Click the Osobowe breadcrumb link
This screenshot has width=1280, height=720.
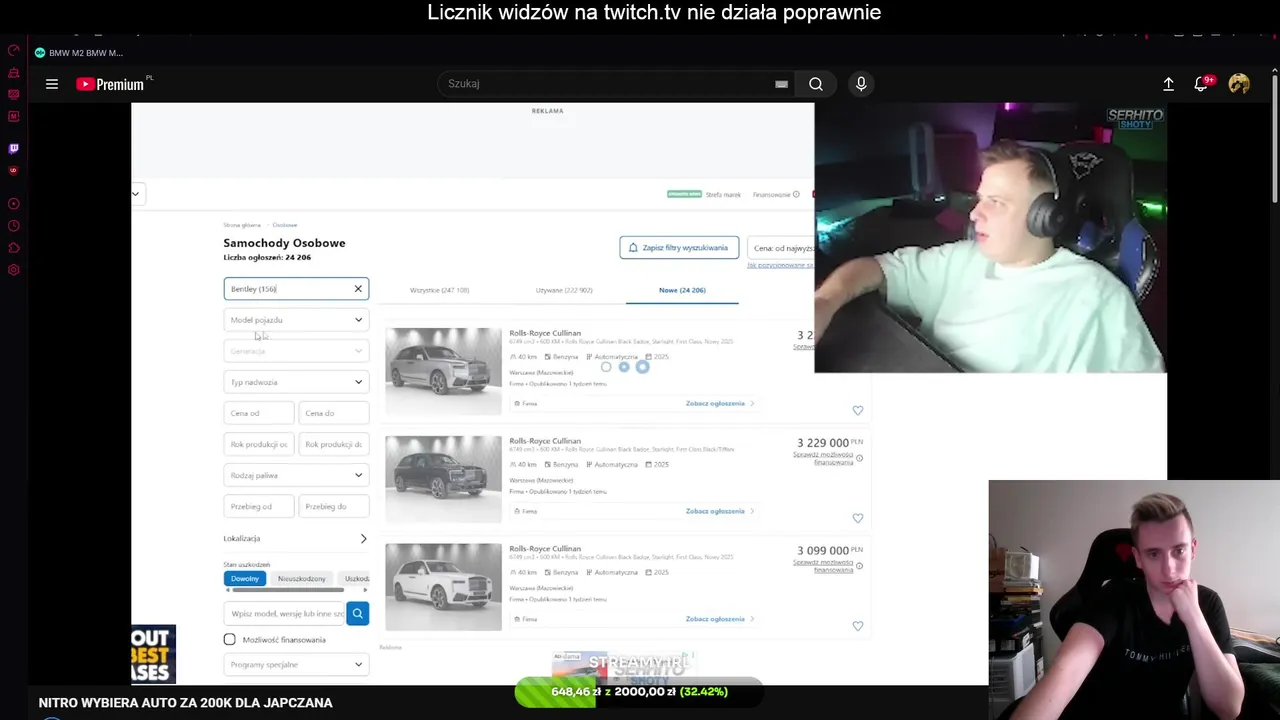pos(285,225)
